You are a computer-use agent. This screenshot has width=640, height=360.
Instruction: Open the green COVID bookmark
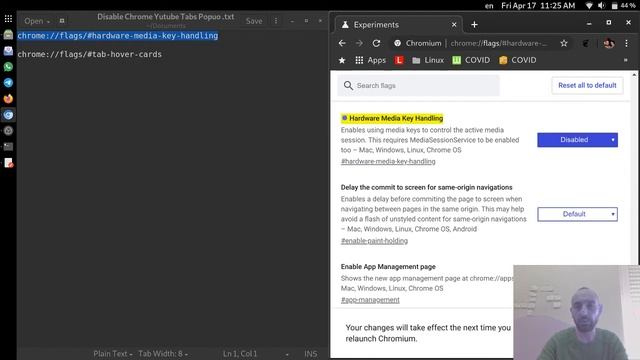pos(471,60)
